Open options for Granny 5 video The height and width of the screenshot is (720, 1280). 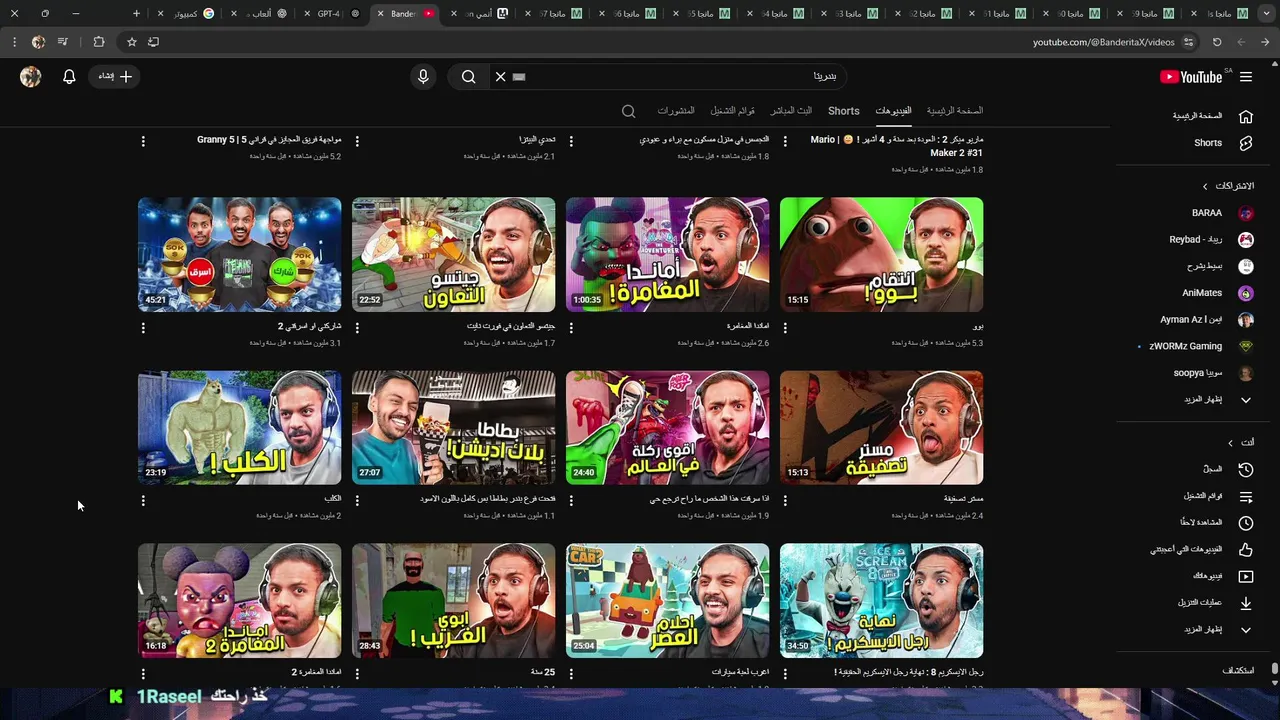(143, 141)
